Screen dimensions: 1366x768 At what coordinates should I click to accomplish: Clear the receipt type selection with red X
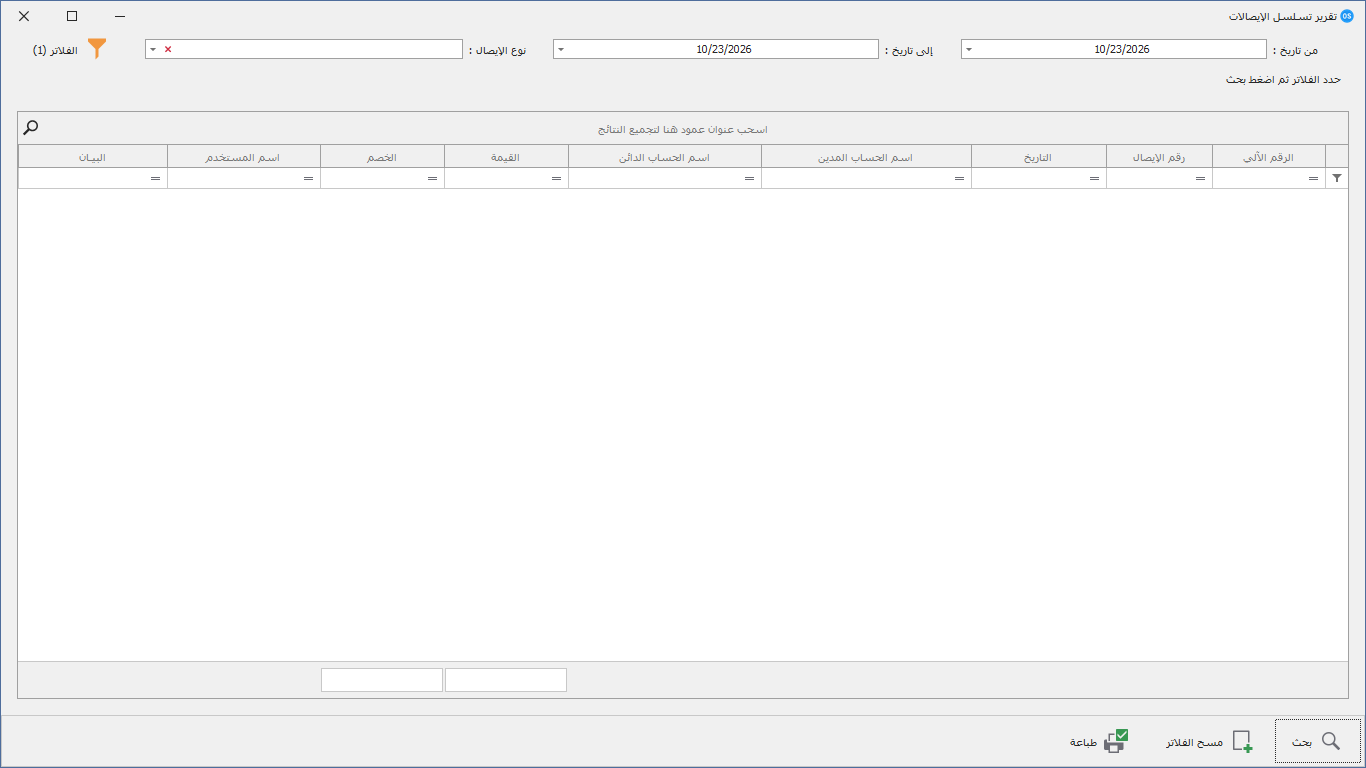(167, 49)
